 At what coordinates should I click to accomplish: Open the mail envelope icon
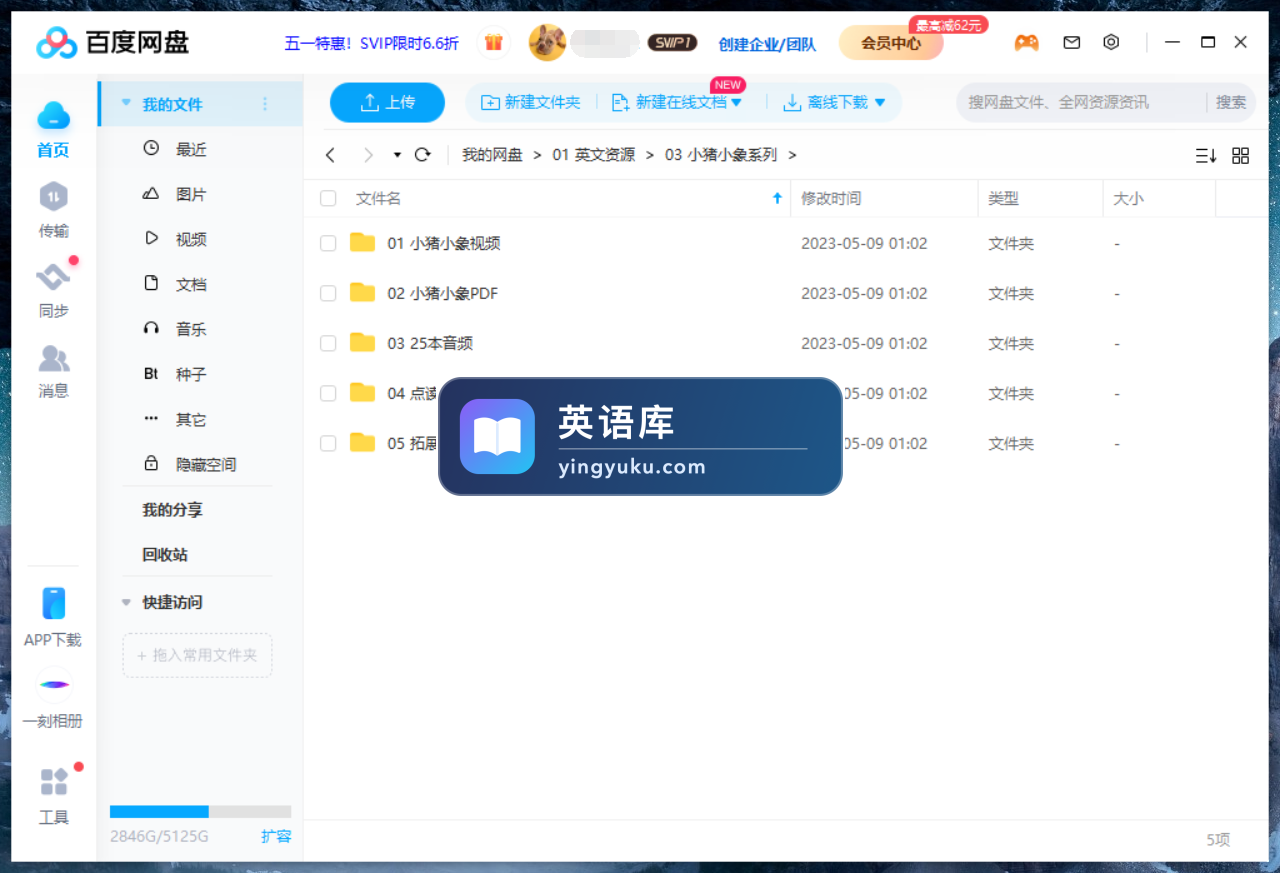tap(1072, 42)
